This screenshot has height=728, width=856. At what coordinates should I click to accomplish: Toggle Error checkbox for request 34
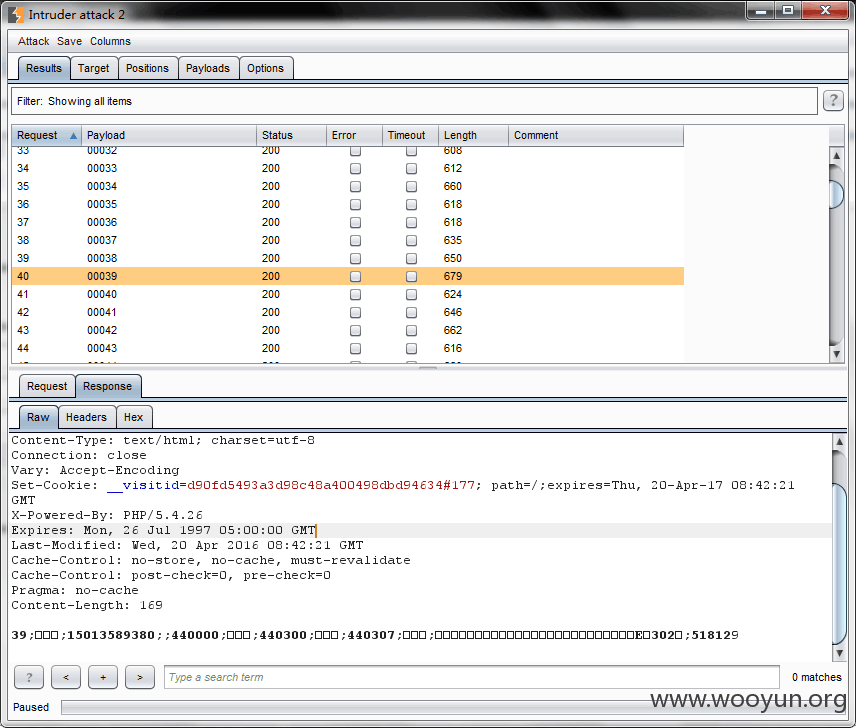pos(355,168)
